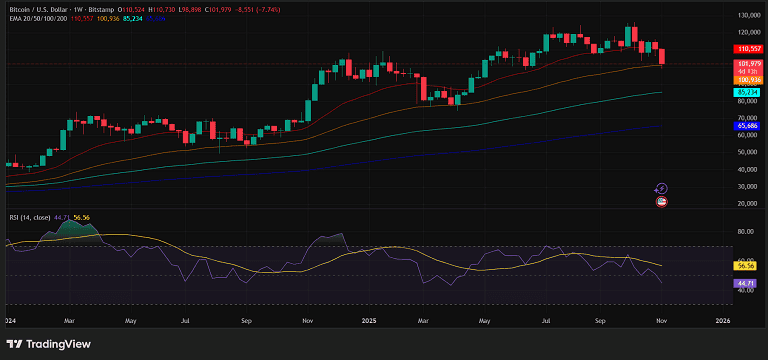Screen dimensions: 768x360
Task: Click the yellow 56.56 RSI axis label
Action: 746,266
